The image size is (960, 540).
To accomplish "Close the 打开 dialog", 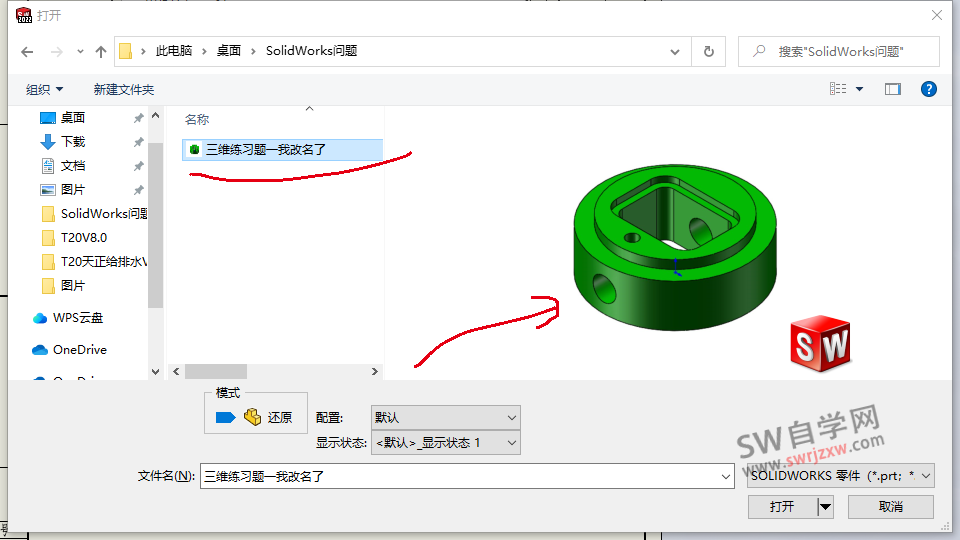I will pyautogui.click(x=937, y=15).
